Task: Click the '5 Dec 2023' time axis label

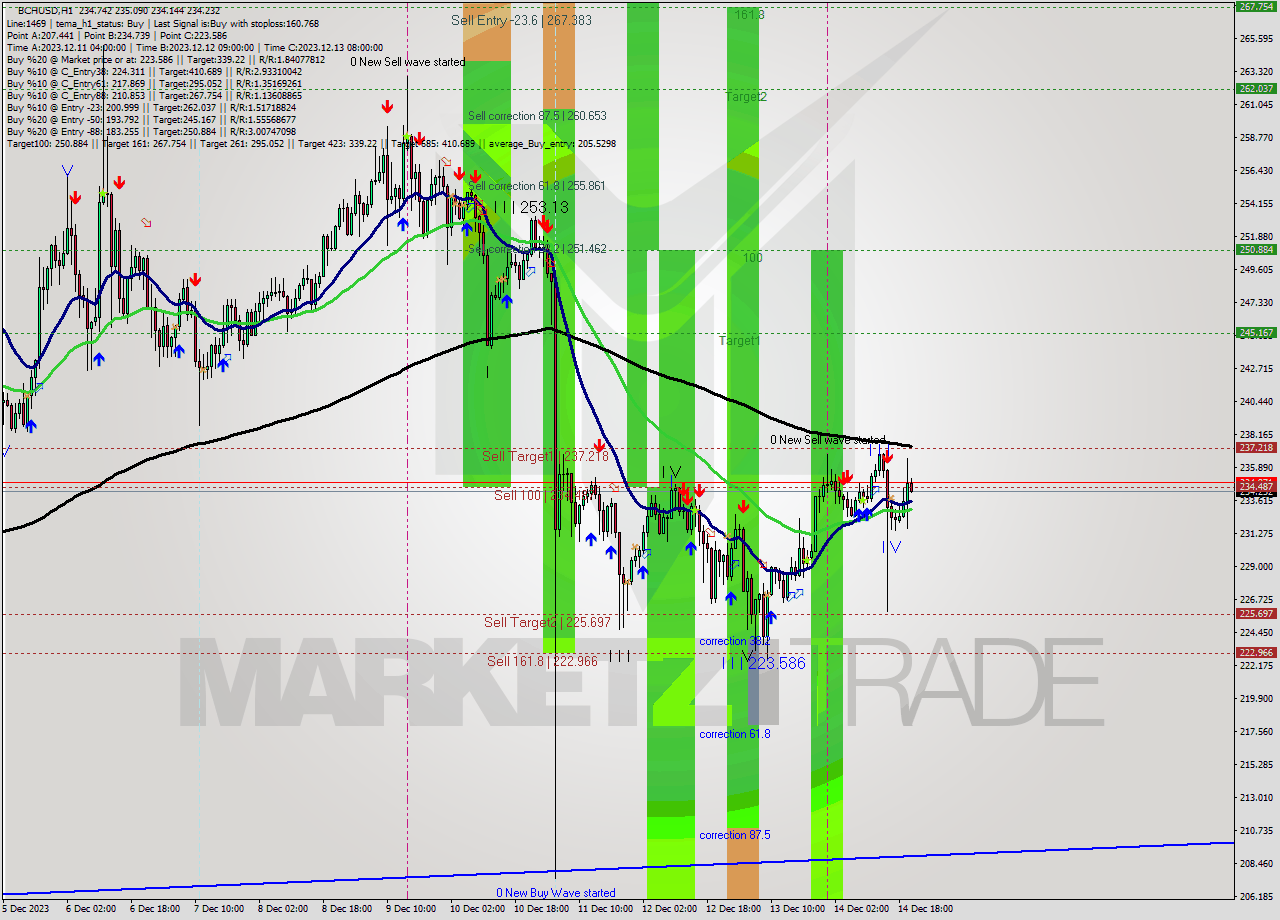Action: (24, 909)
